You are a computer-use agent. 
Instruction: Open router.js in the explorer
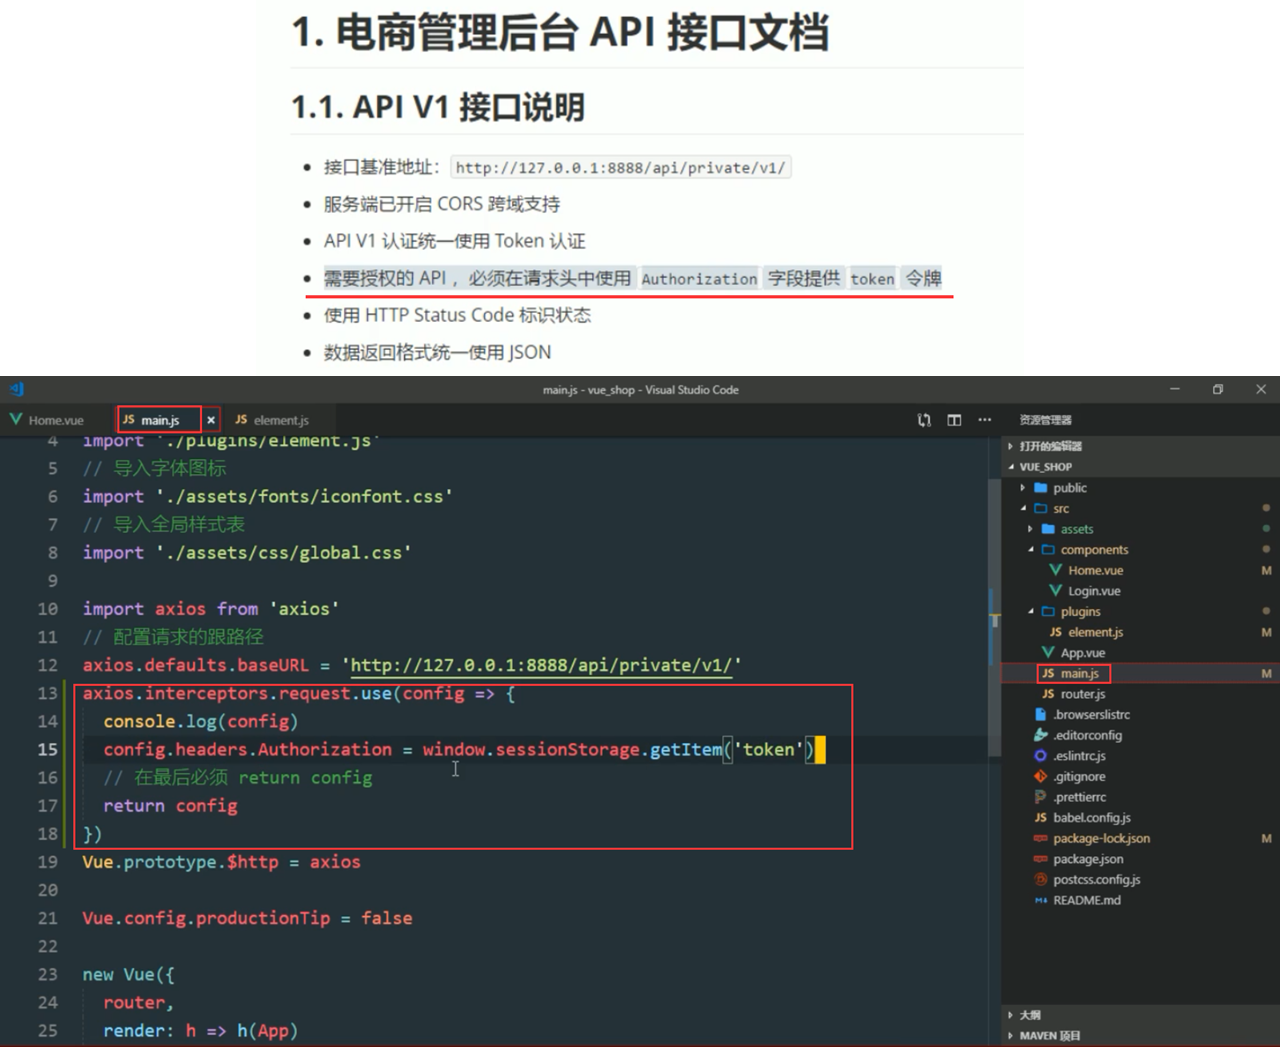point(1083,694)
